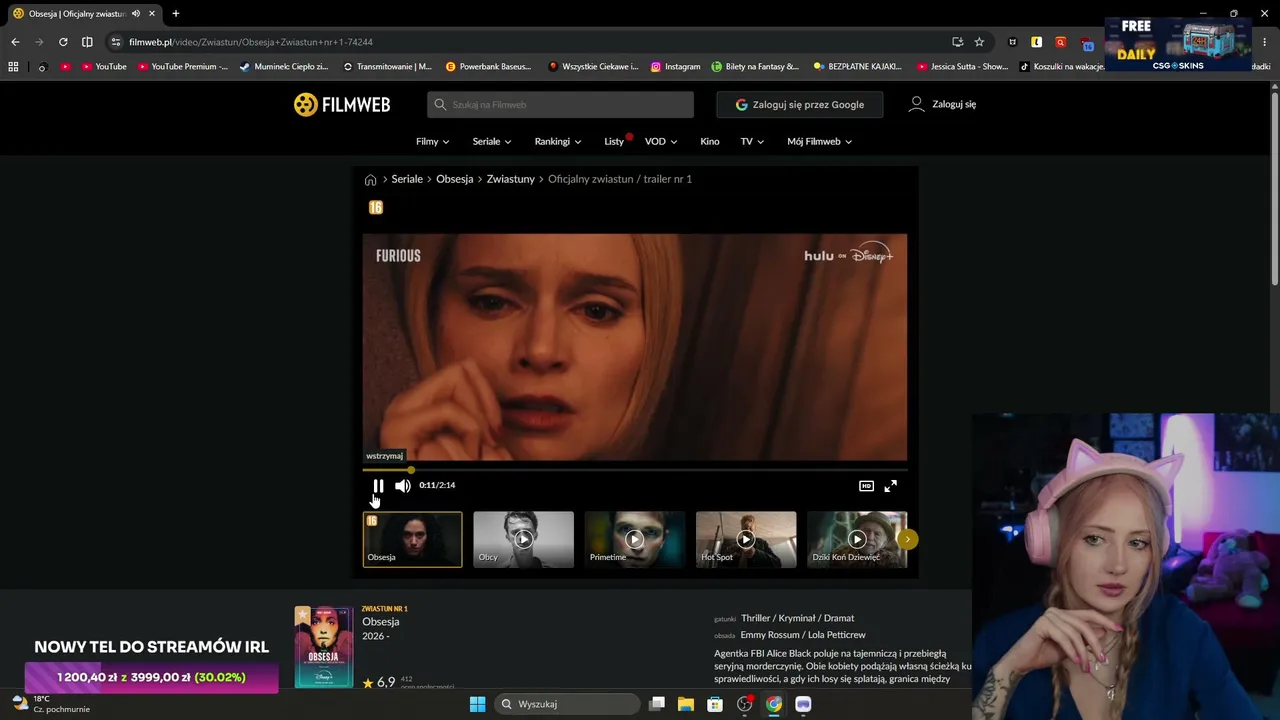Open the YouTube Premium bookmark

[183, 67]
